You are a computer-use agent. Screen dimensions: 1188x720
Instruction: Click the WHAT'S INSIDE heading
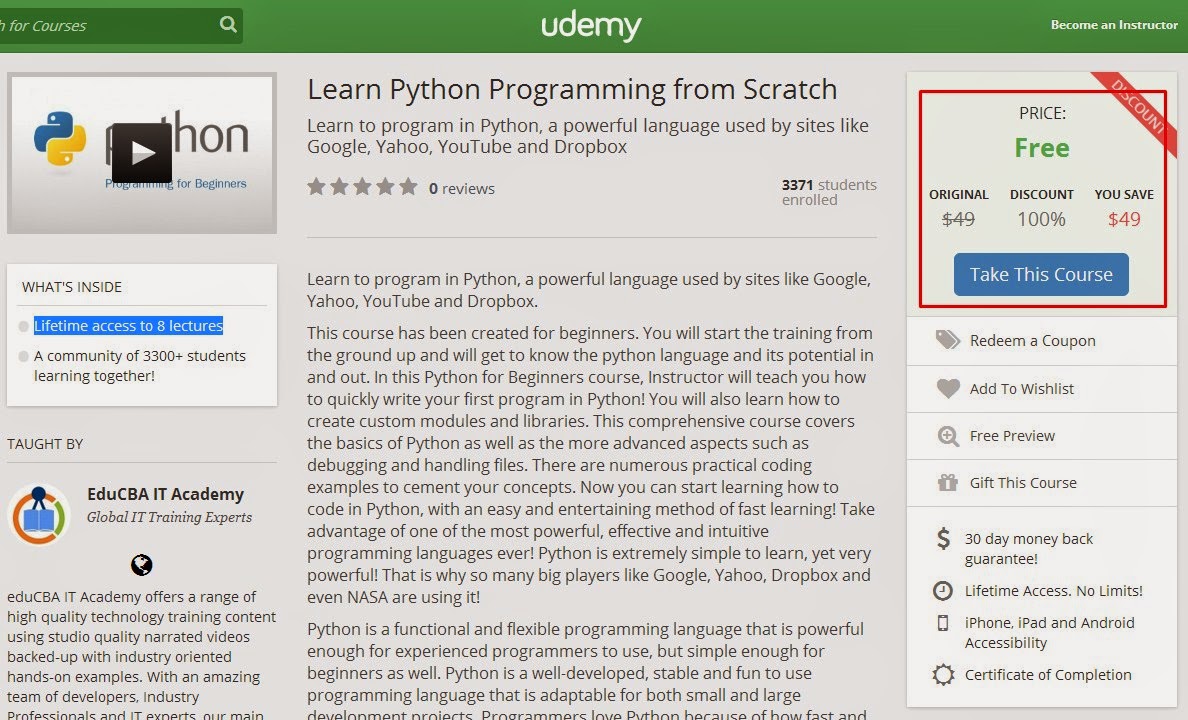(72, 287)
